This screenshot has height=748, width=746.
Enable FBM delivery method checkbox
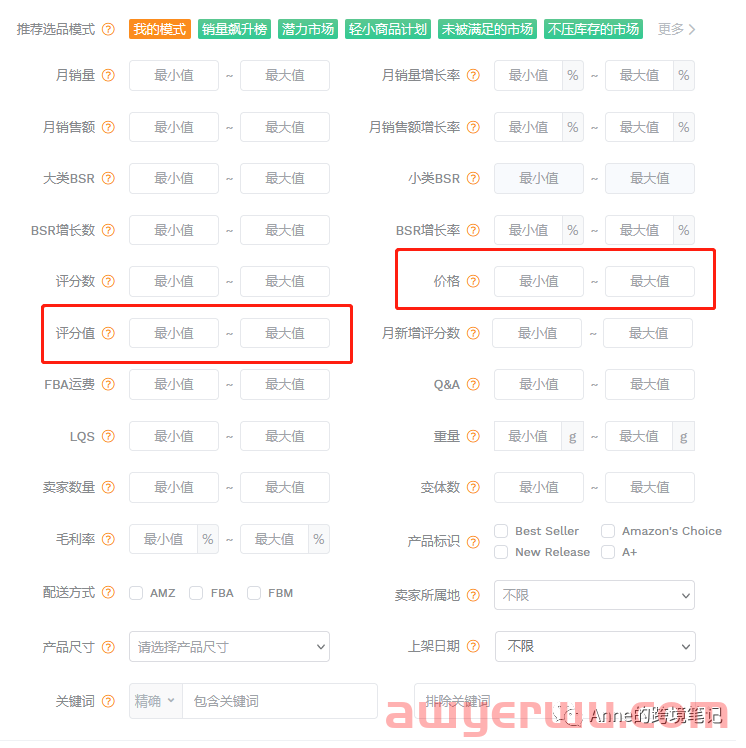click(254, 593)
